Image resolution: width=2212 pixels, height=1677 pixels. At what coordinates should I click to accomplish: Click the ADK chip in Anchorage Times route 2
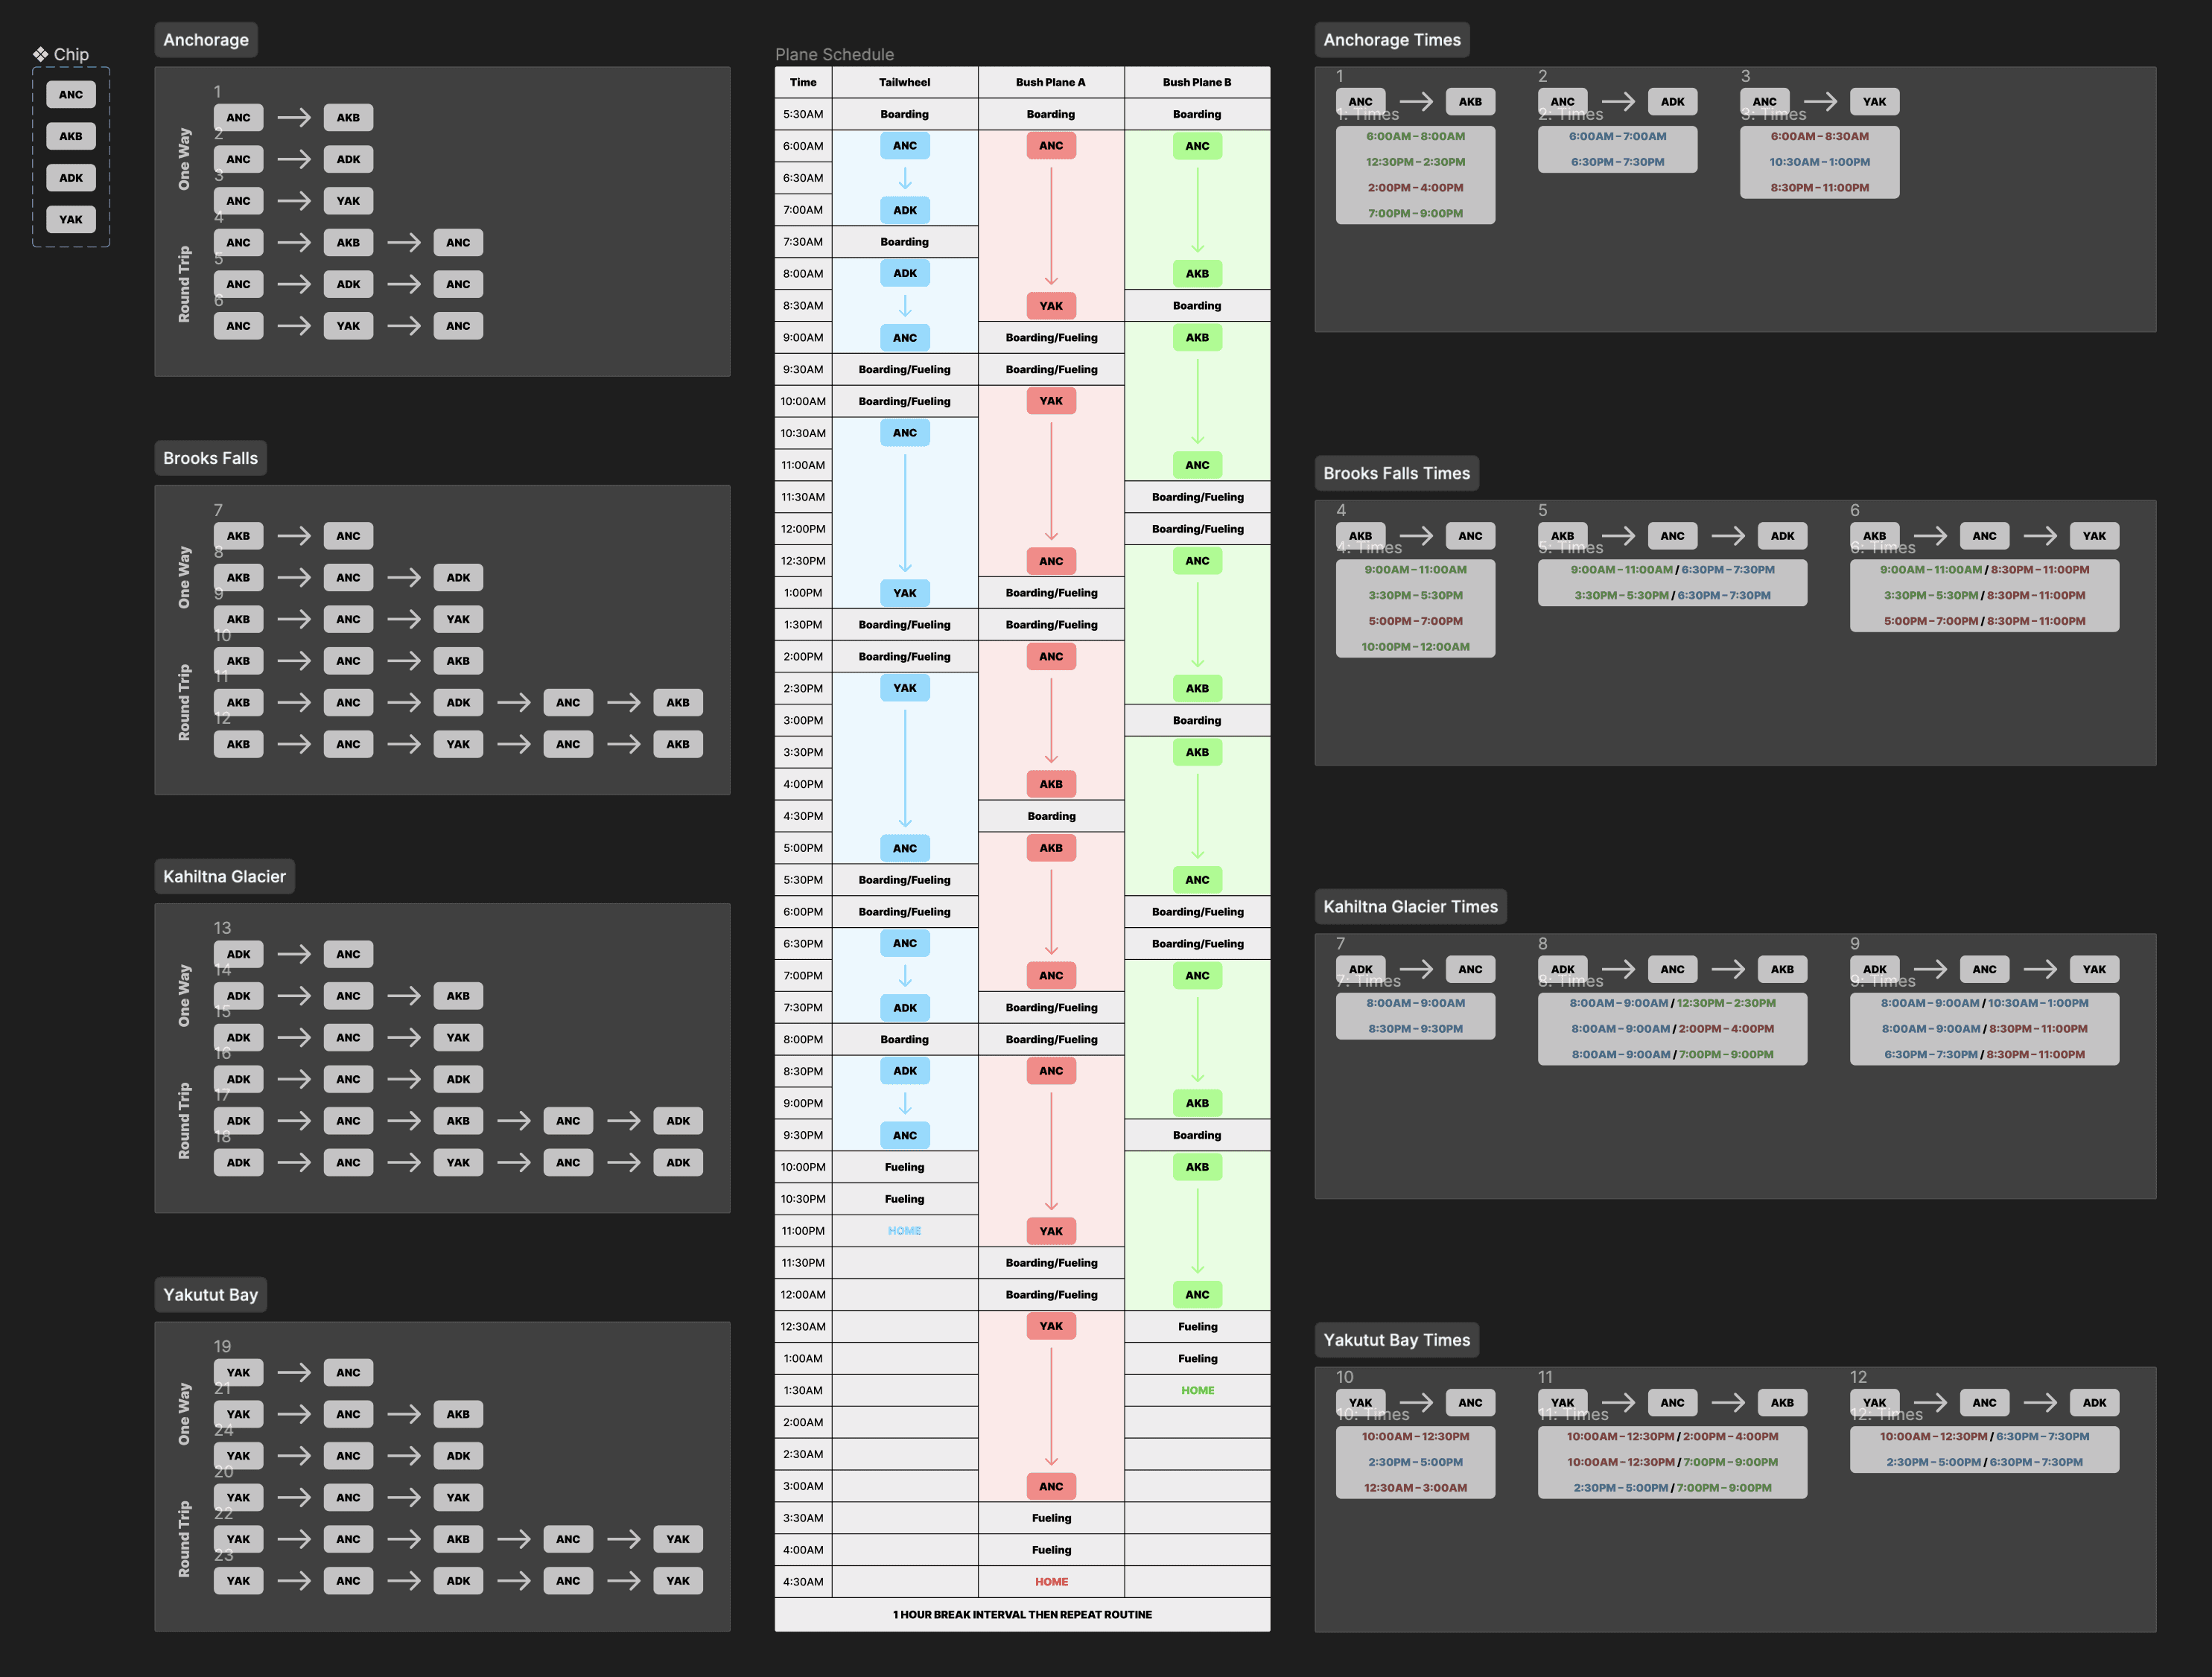tap(1672, 102)
